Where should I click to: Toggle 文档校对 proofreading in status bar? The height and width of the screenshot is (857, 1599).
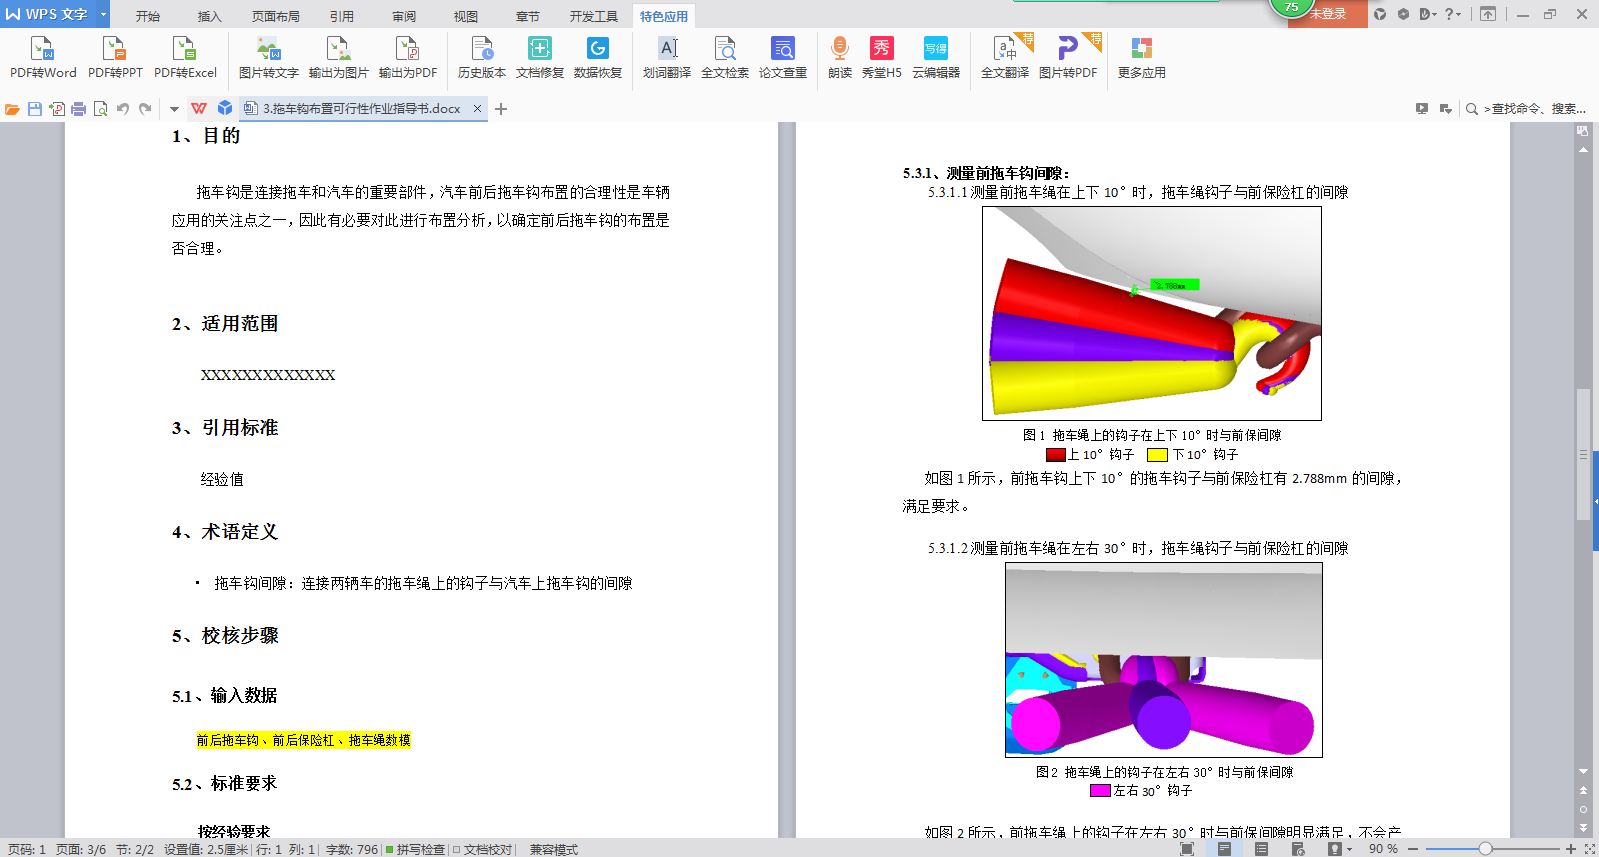click(483, 849)
